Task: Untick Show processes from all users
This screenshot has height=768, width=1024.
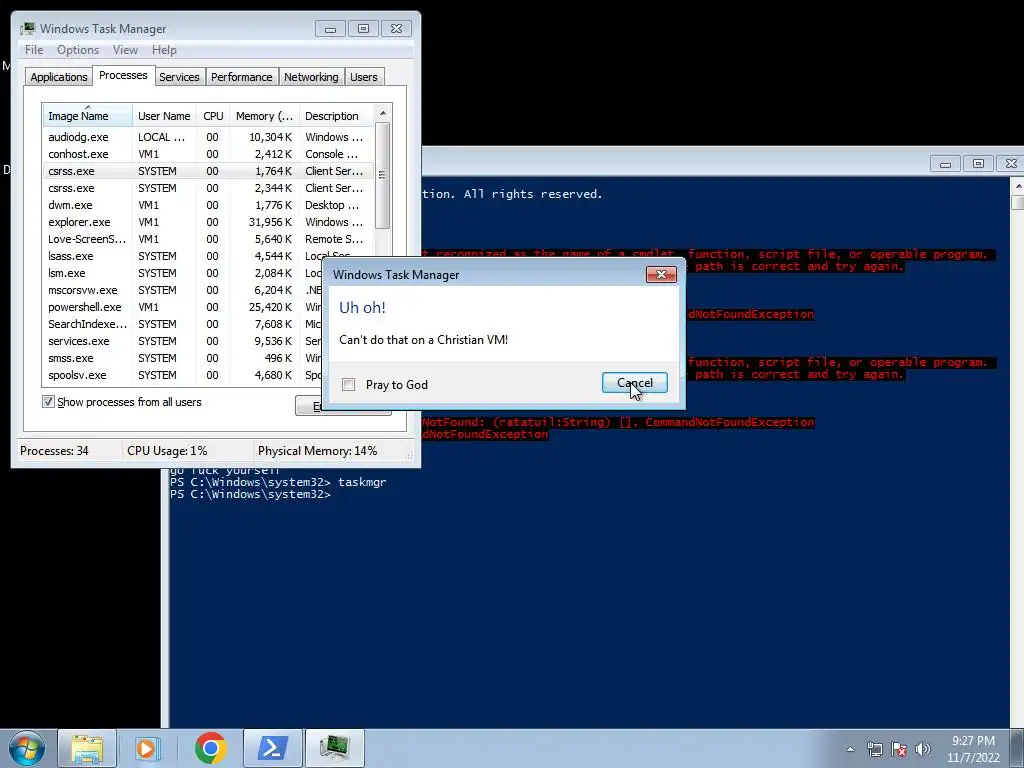Action: (x=48, y=402)
